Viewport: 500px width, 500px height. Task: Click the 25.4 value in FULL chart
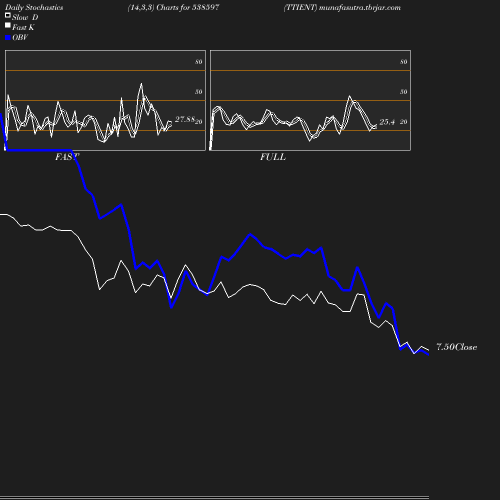tap(387, 122)
